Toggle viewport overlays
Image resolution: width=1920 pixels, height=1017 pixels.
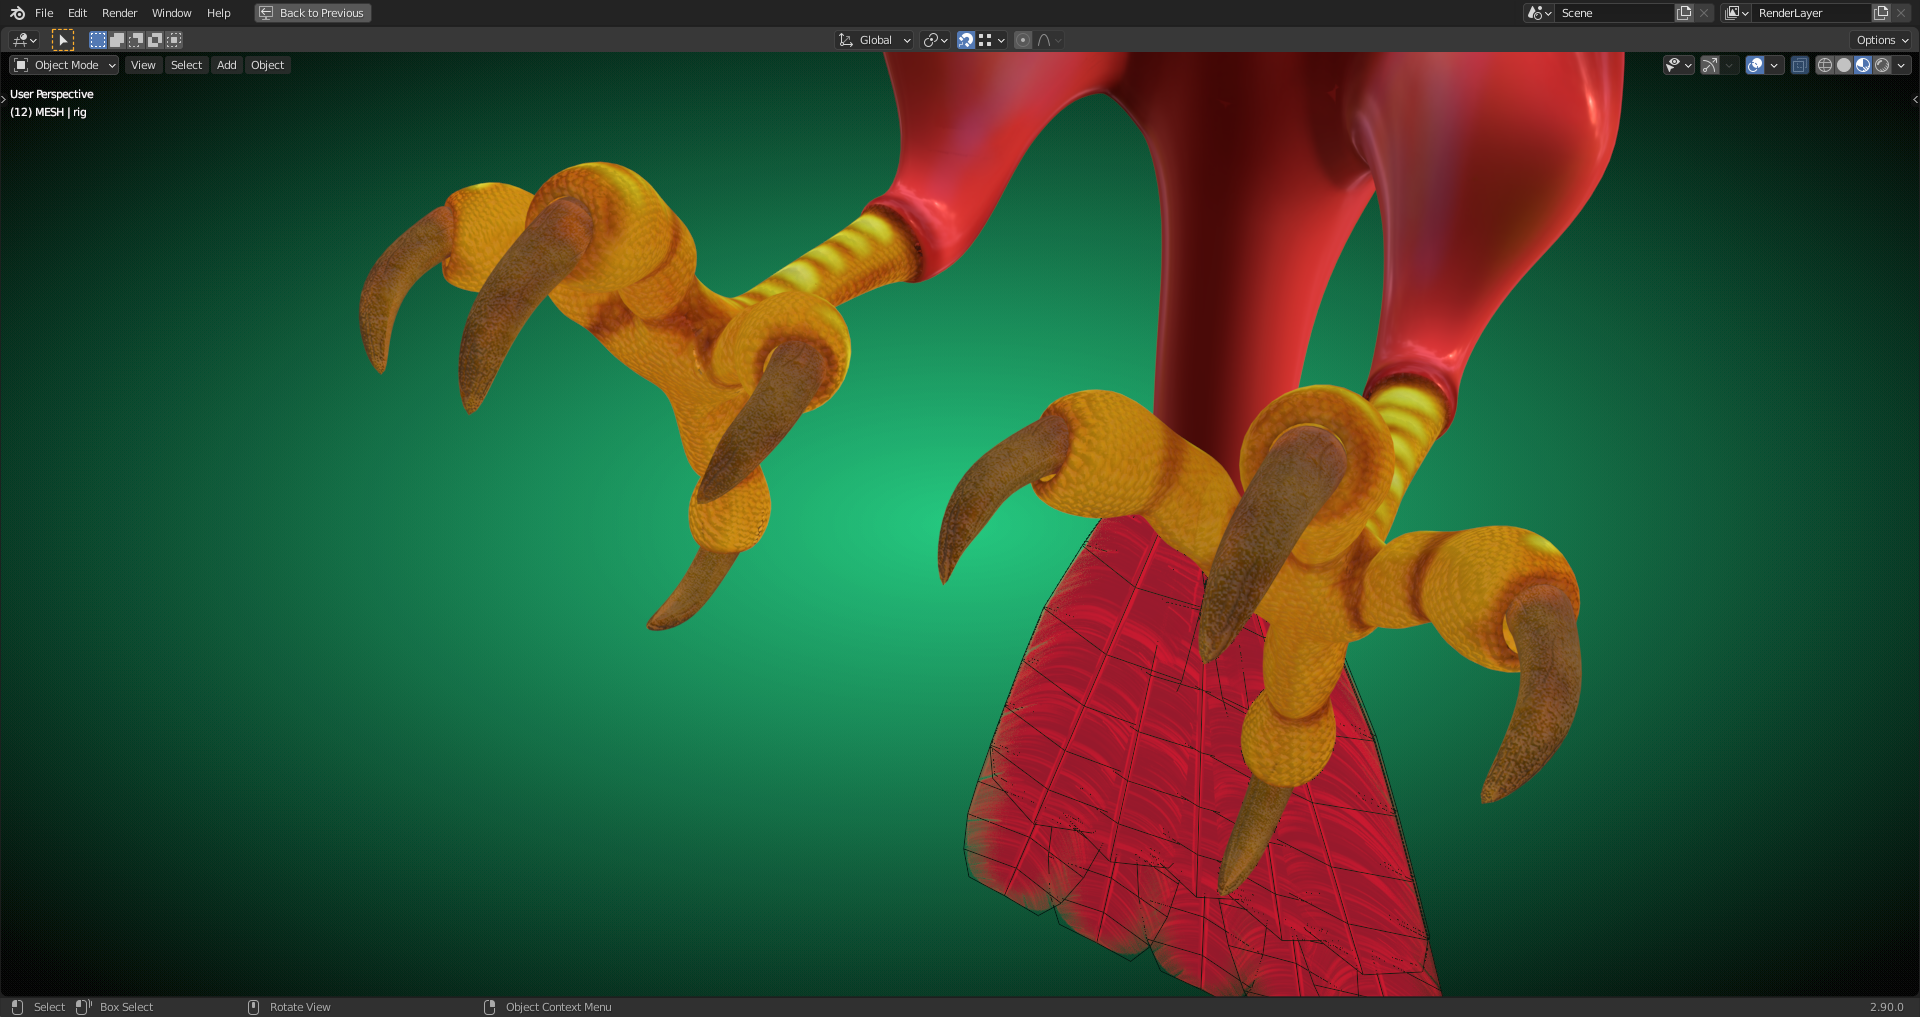tap(1755, 65)
